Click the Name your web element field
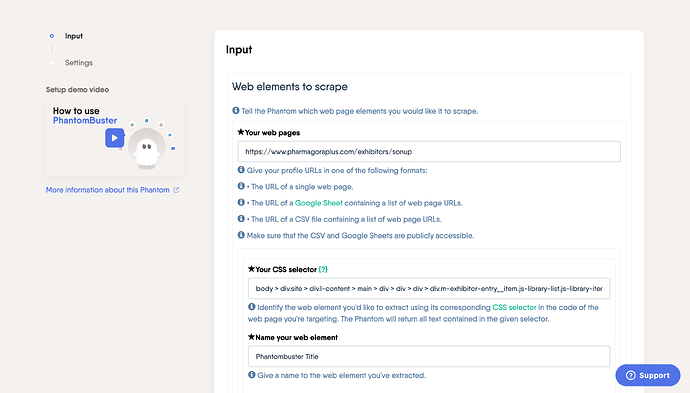The image size is (690, 393). 429,356
